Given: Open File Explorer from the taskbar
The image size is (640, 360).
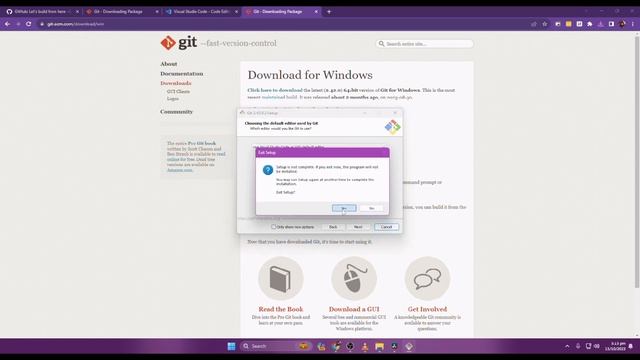Looking at the screenshot, I should click(x=380, y=347).
